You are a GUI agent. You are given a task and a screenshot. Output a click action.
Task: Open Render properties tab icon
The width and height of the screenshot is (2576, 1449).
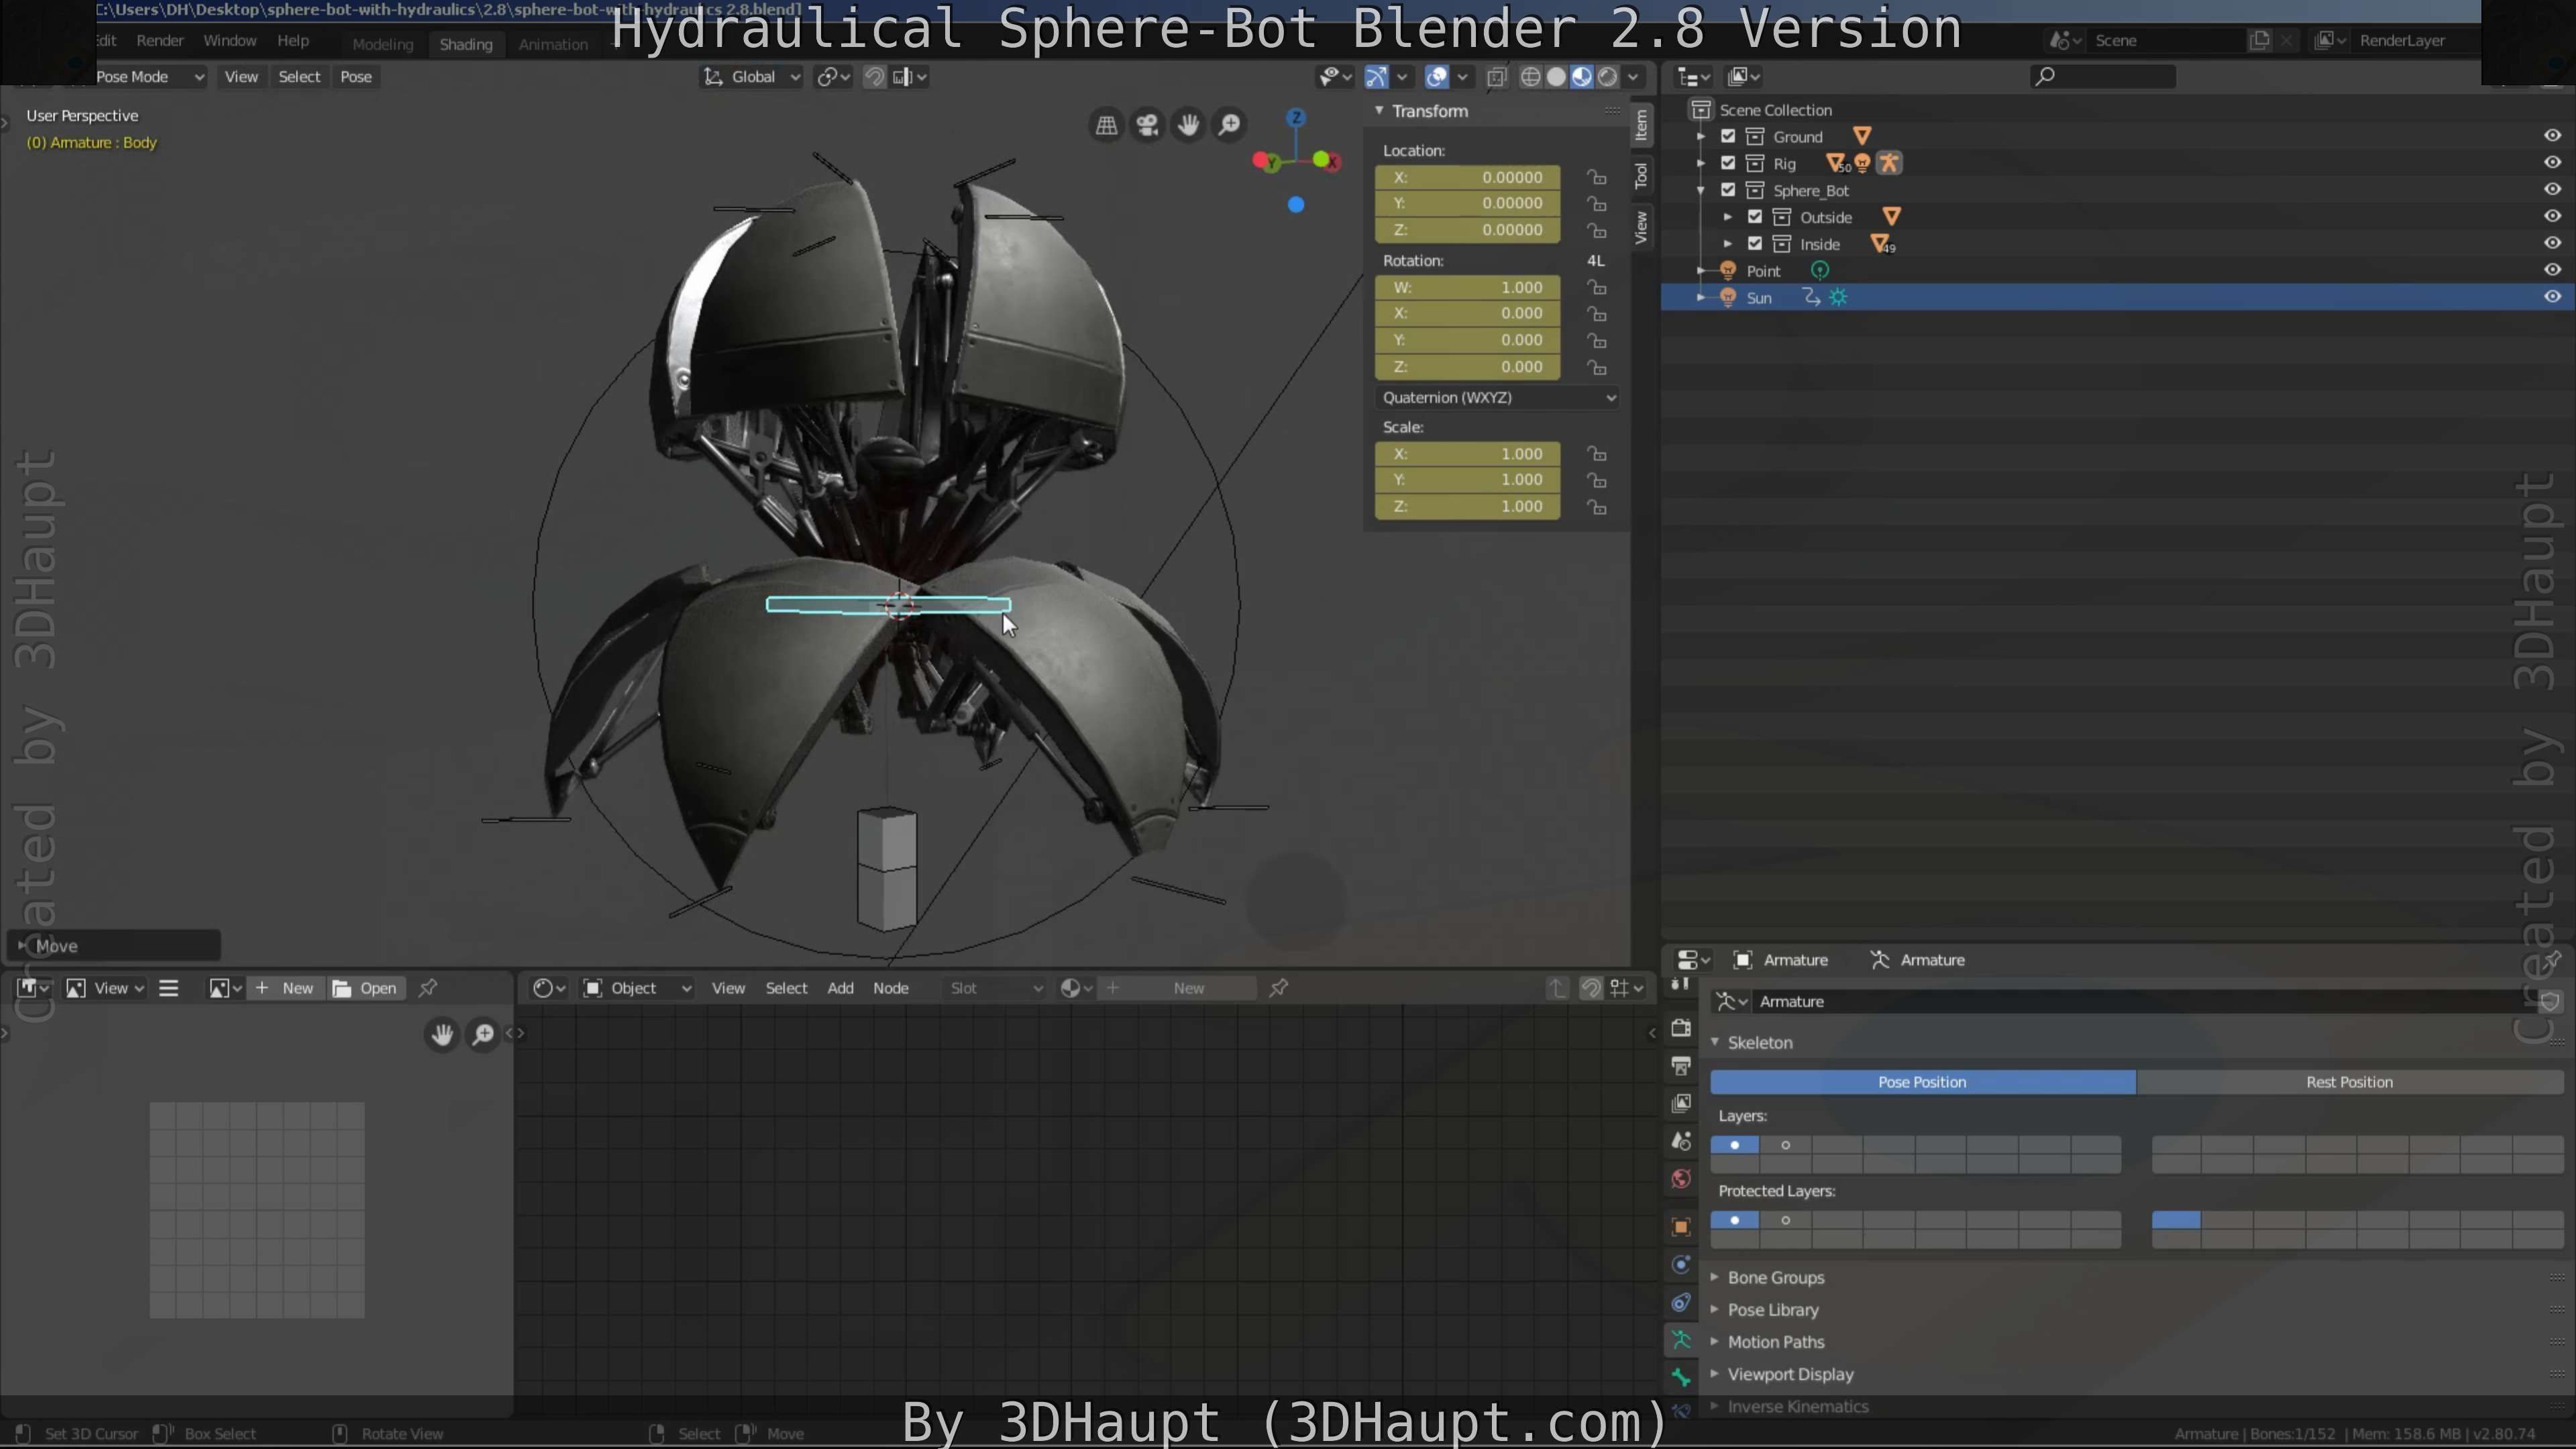pyautogui.click(x=1681, y=1028)
